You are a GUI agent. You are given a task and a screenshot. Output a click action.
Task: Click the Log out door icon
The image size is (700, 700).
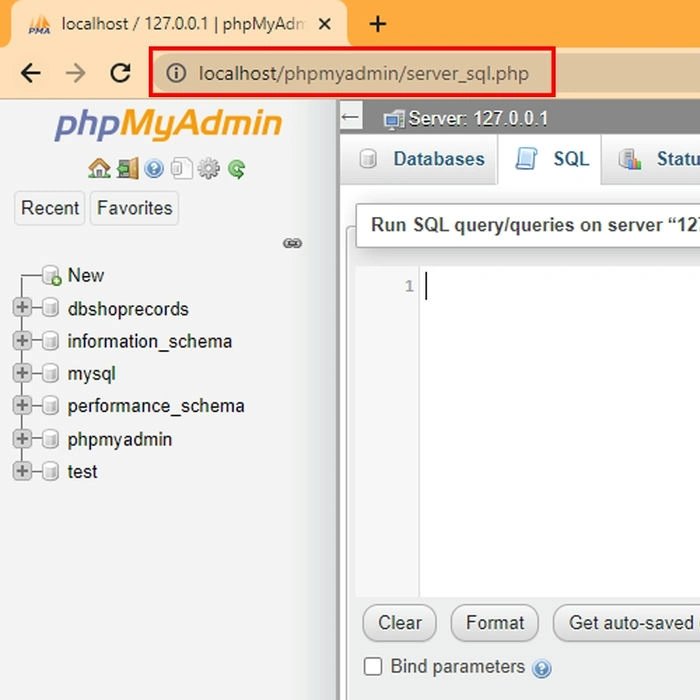(x=127, y=169)
